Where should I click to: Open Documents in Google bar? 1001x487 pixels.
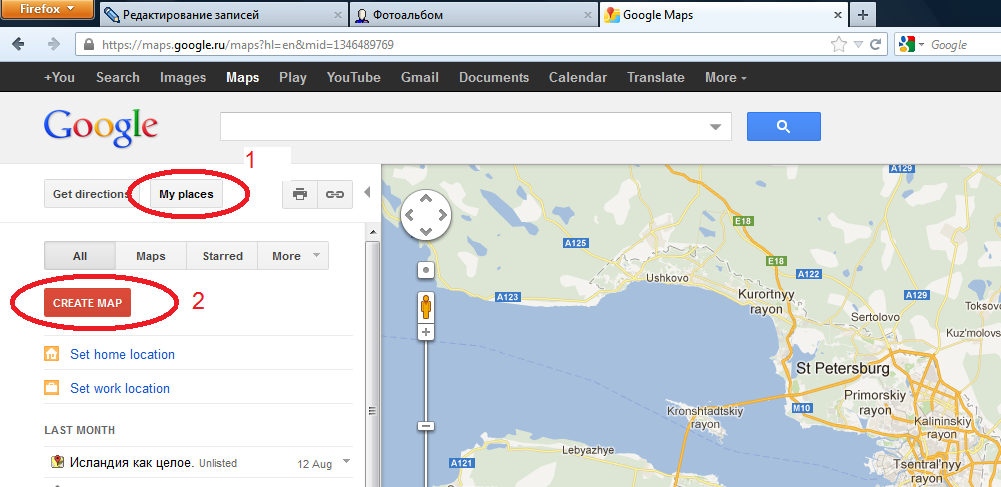click(x=494, y=77)
